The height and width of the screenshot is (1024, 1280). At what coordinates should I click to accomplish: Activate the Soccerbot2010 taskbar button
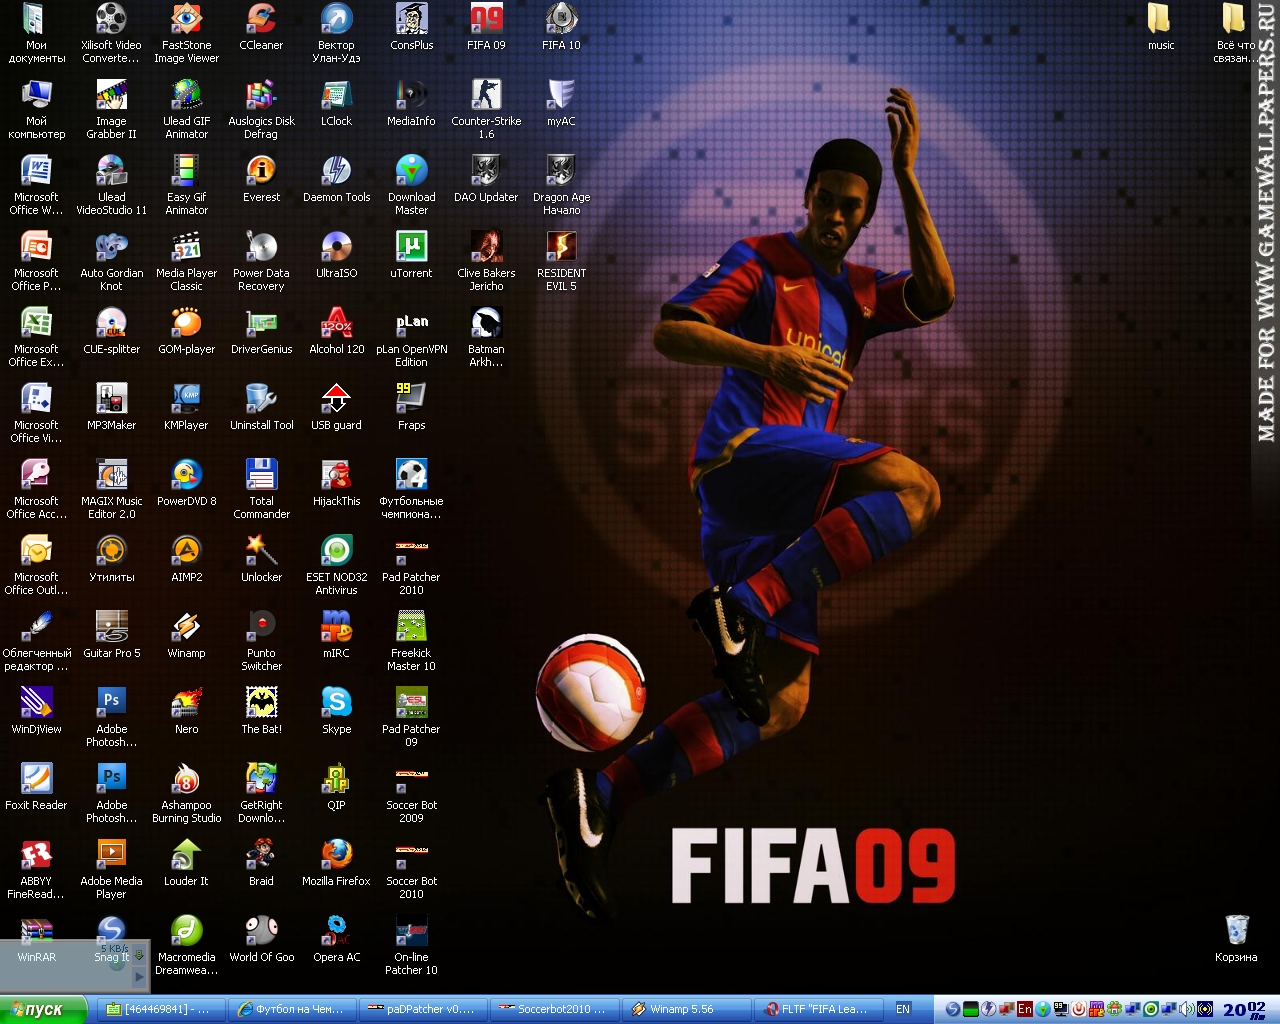pos(555,1010)
